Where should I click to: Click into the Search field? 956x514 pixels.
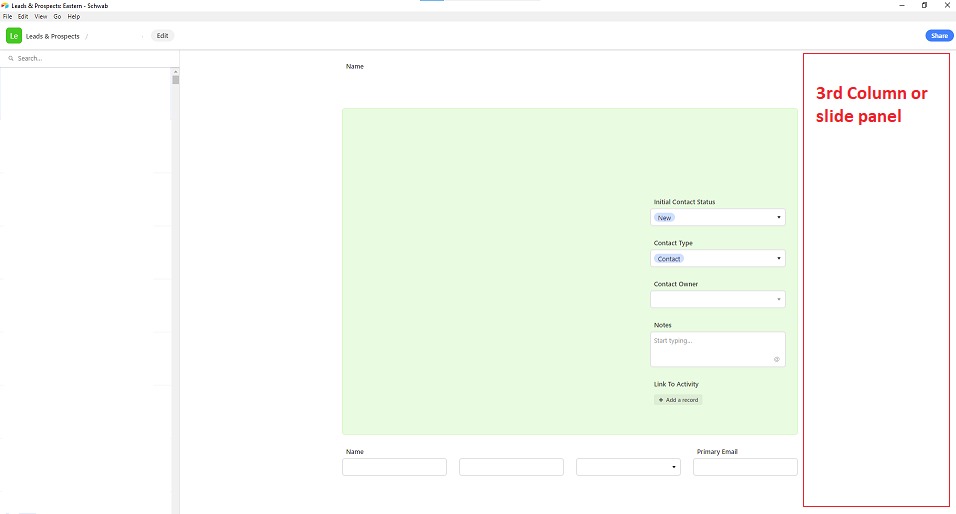pos(91,59)
